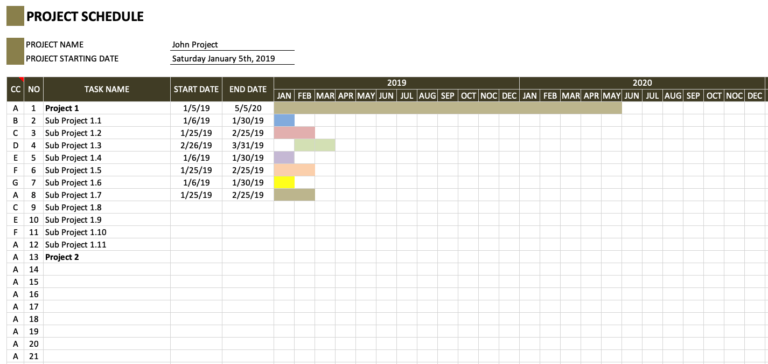Click the END DATE column header
This screenshot has width=768, height=364.
248,89
